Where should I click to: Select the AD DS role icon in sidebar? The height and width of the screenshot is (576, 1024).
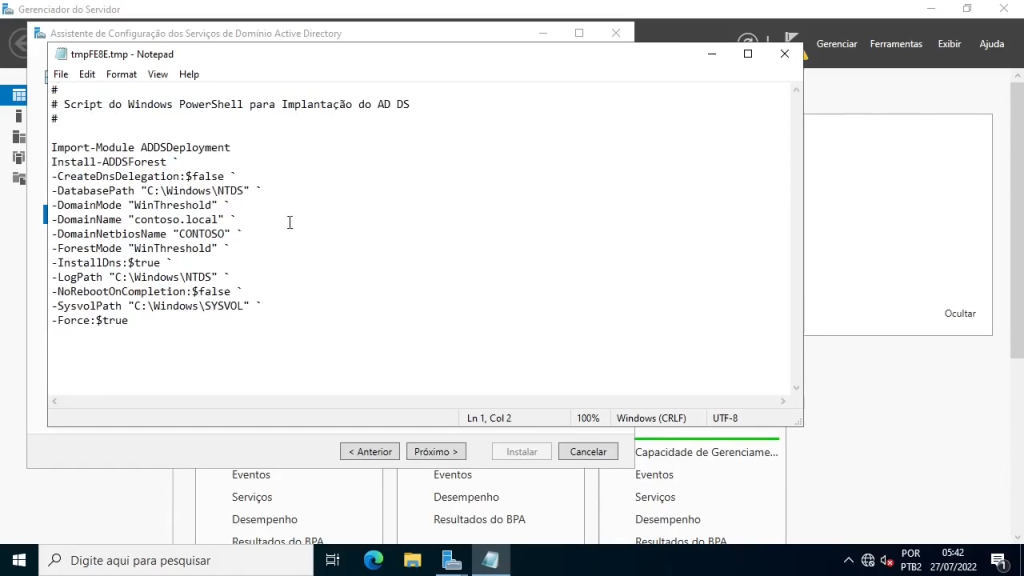19,157
